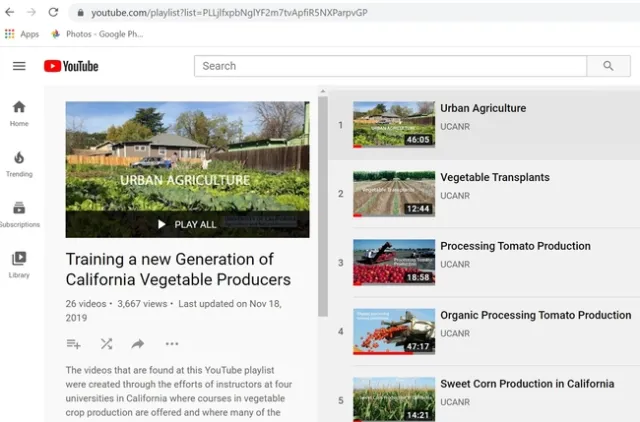Click the YouTube logo
Image resolution: width=640 pixels, height=422 pixels.
tap(71, 66)
